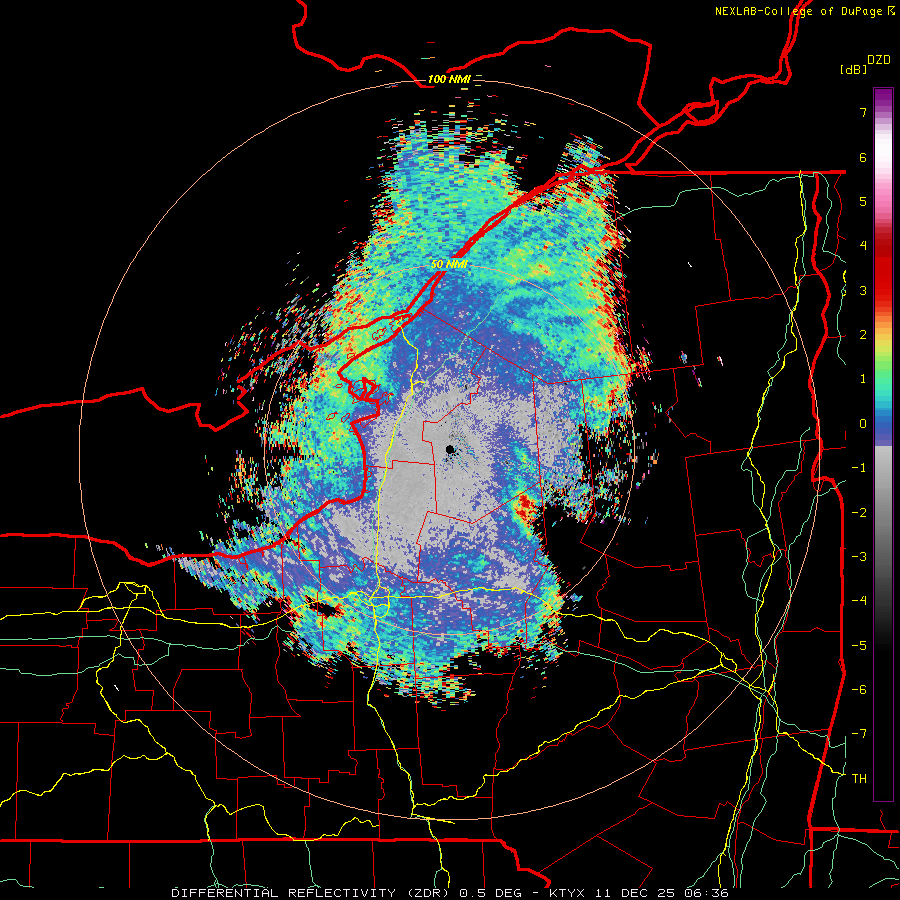Click the 6 label on the color scale

(x=863, y=157)
